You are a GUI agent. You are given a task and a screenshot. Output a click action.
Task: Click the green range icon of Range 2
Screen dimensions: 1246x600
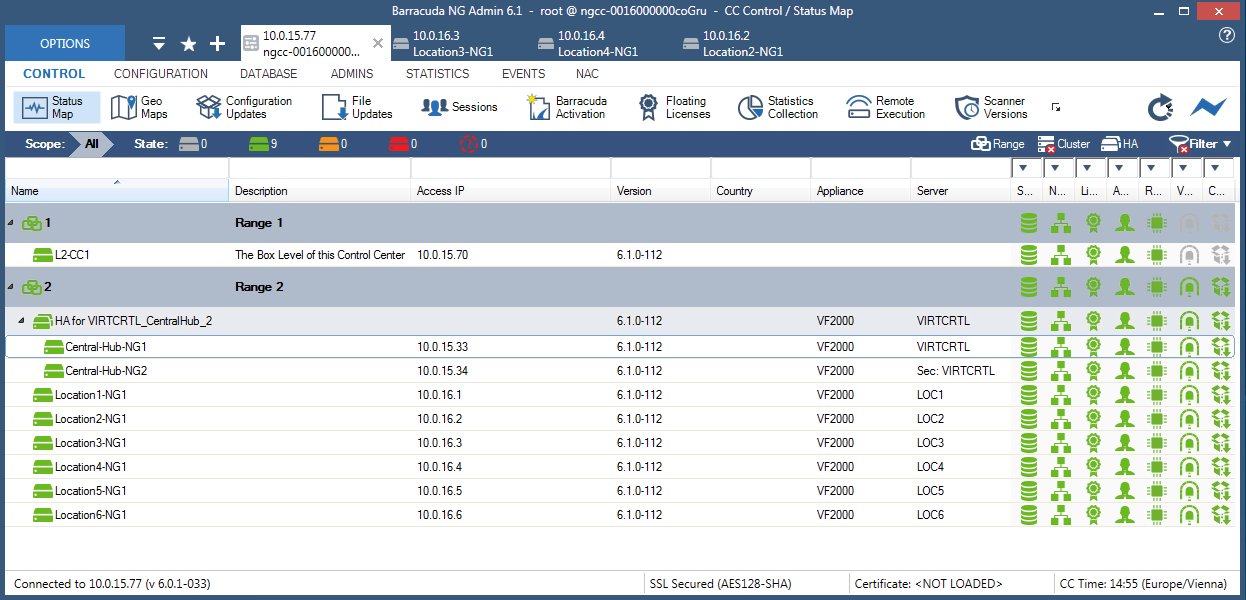[x=31, y=287]
